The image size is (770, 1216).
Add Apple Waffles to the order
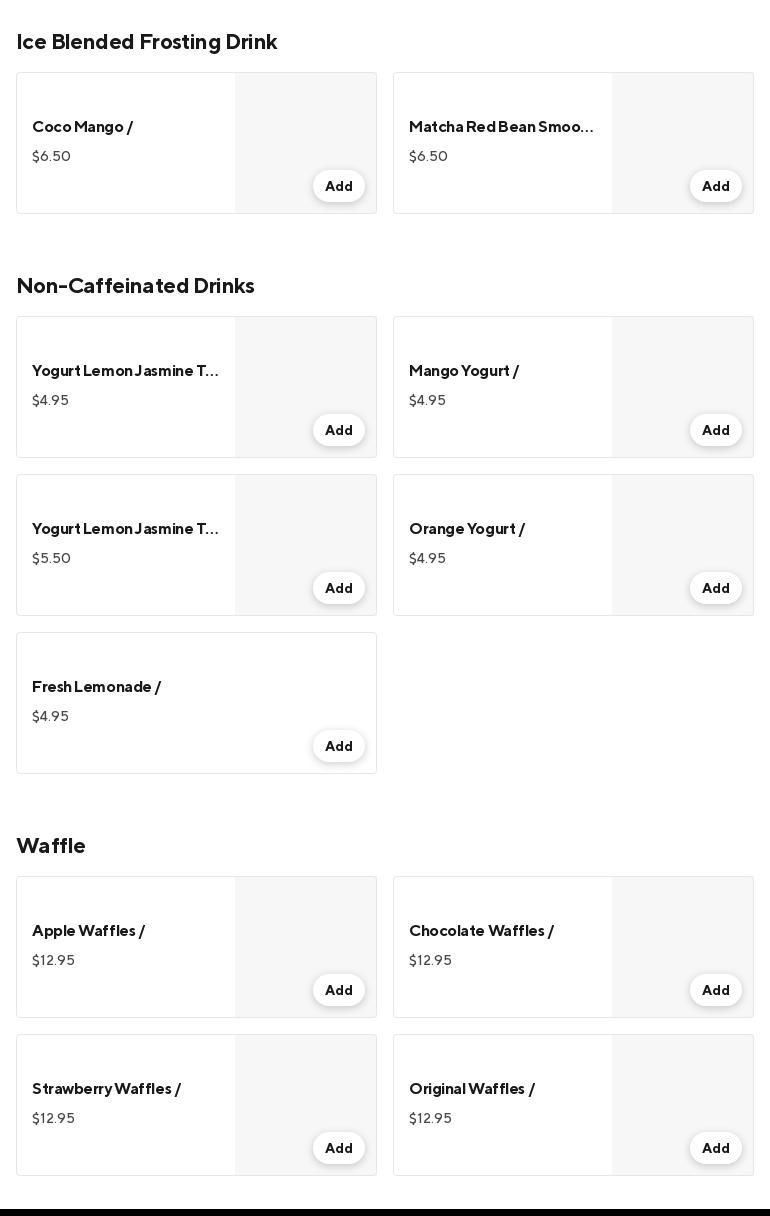point(338,991)
